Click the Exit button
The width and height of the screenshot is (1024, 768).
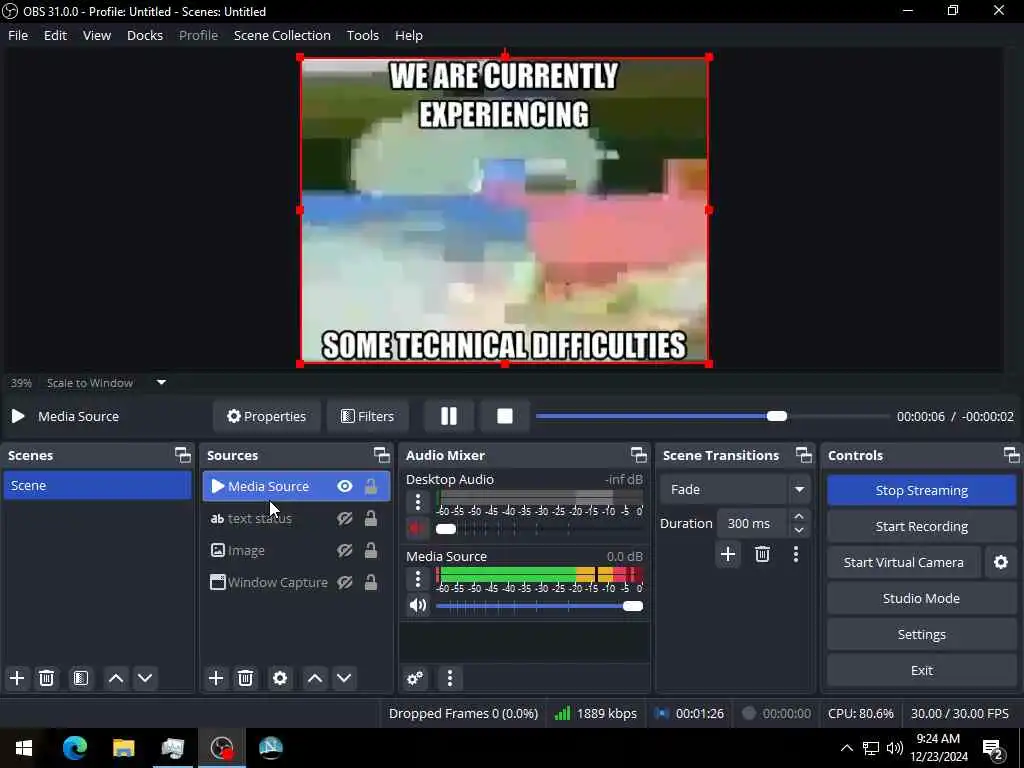[921, 670]
